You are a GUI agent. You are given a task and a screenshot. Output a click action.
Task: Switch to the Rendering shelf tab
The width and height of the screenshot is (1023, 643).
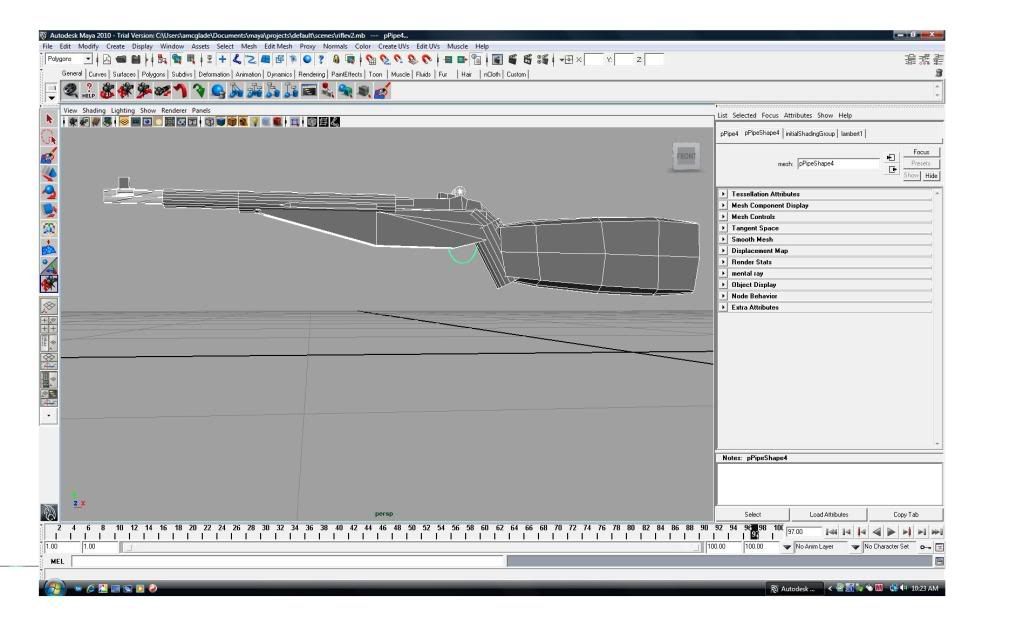[x=311, y=74]
